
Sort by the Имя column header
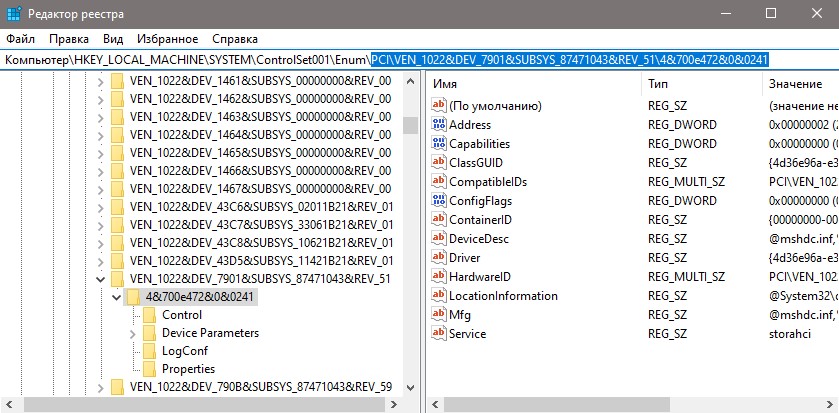pos(534,84)
